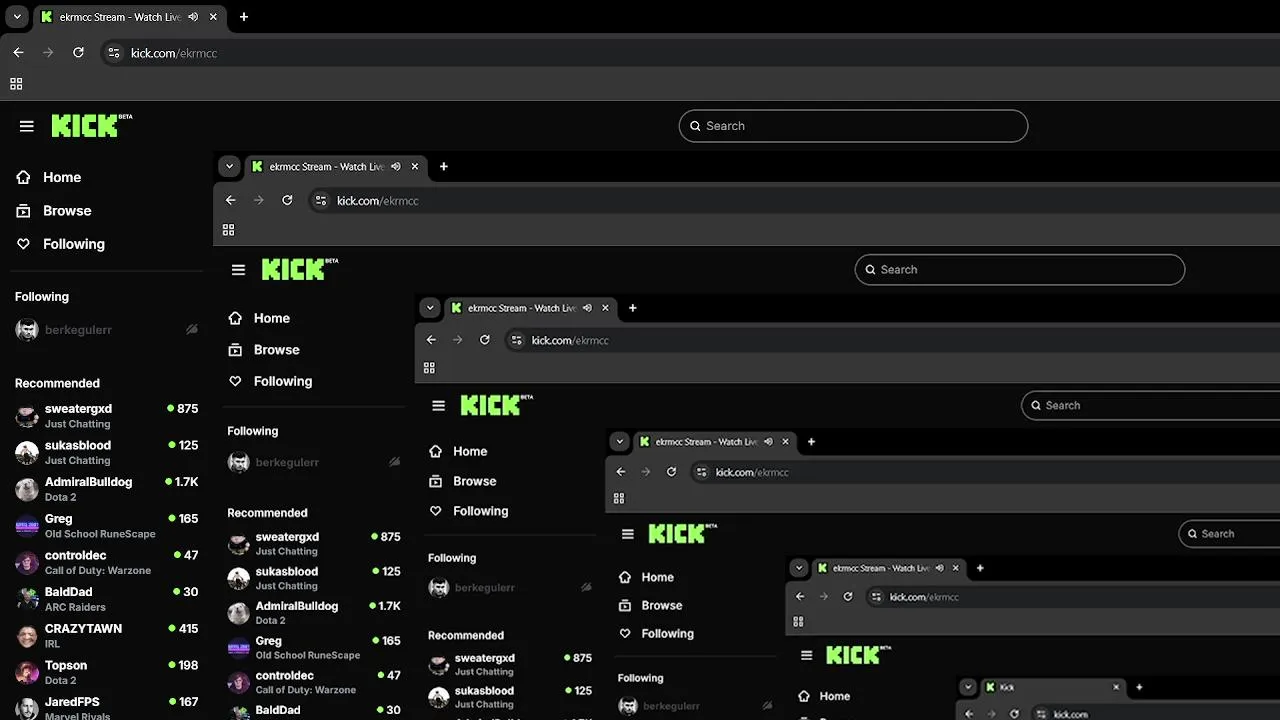Open the apps grid in the fourth nested window
Viewport: 1280px width, 720px height.
(x=619, y=498)
